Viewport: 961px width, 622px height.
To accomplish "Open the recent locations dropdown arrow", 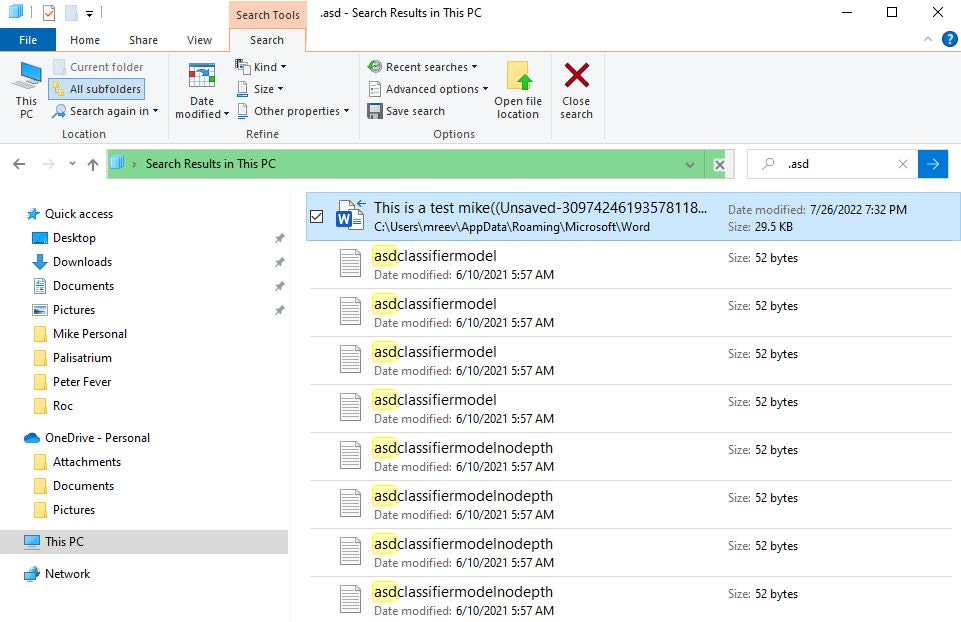I will coord(72,164).
